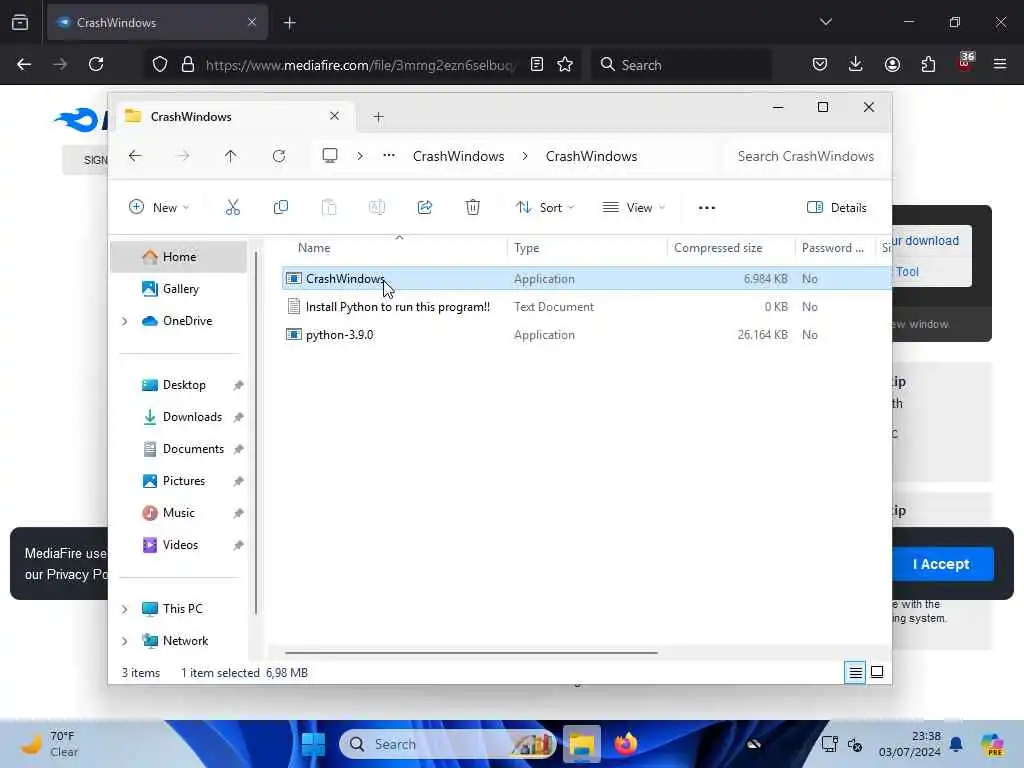This screenshot has height=768, width=1024.
Task: Open the weather widget showing 70°F
Action: click(x=50, y=744)
